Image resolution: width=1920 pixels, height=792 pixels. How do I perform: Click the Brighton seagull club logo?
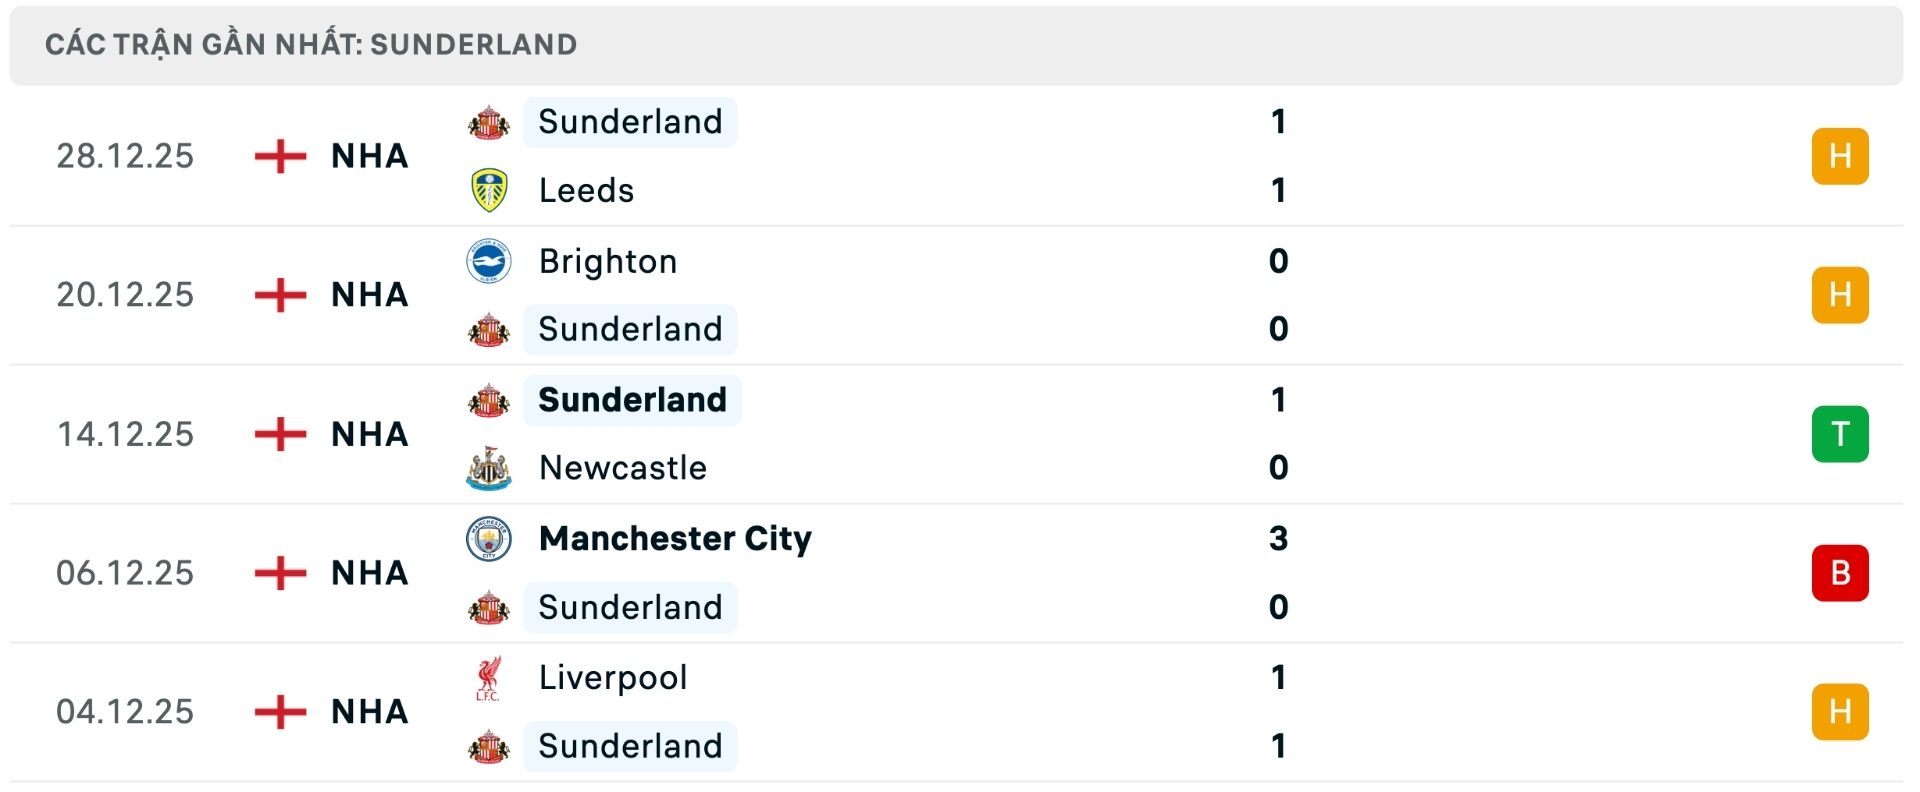[488, 261]
